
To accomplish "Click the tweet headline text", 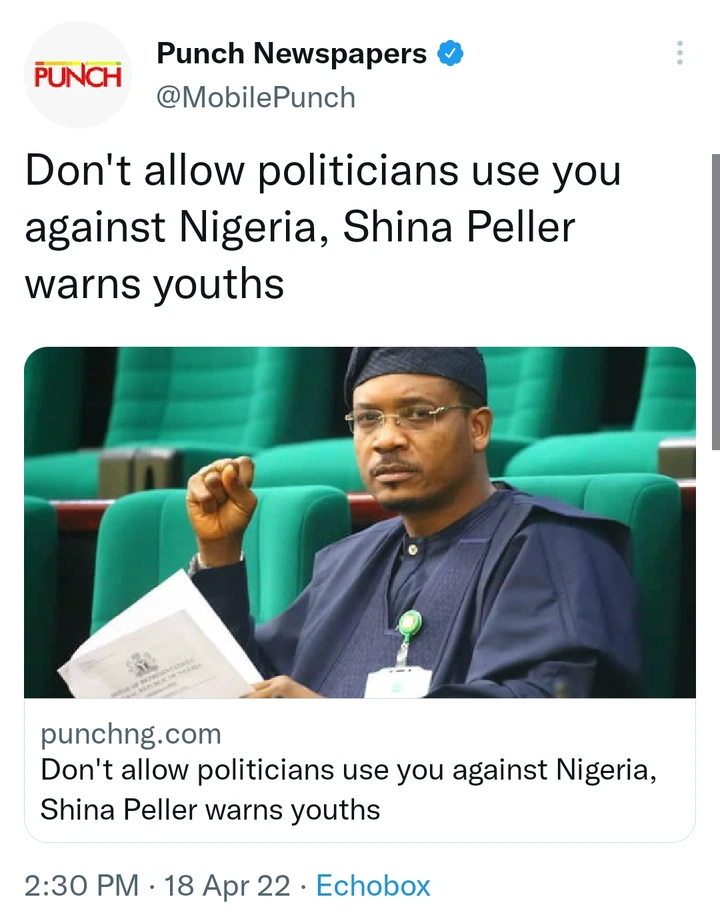I will (x=323, y=228).
